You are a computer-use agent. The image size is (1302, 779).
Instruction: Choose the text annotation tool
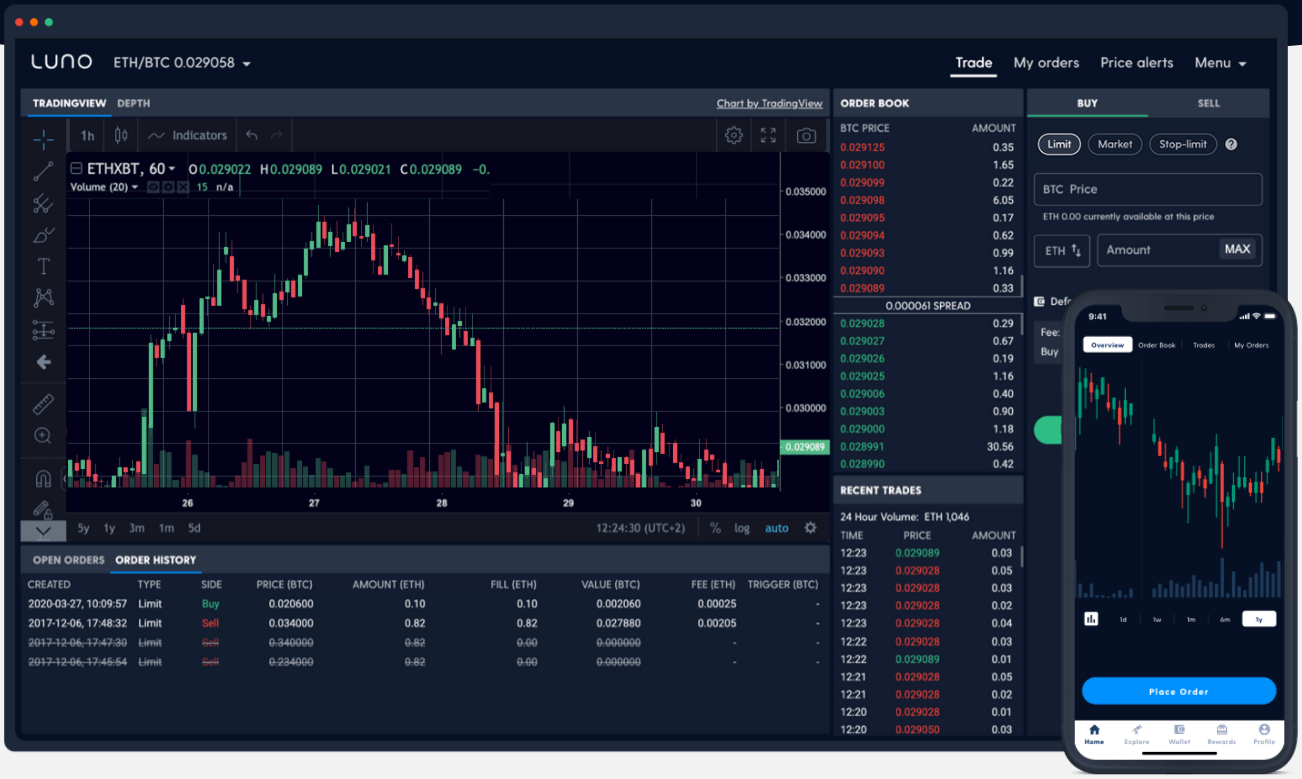43,266
